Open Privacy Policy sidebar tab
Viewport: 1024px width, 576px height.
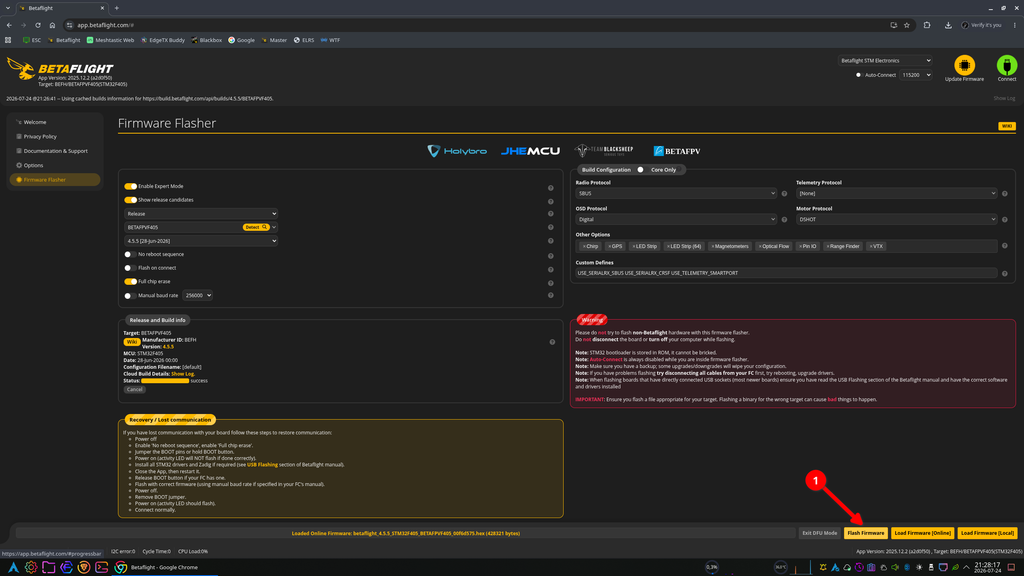[55, 136]
